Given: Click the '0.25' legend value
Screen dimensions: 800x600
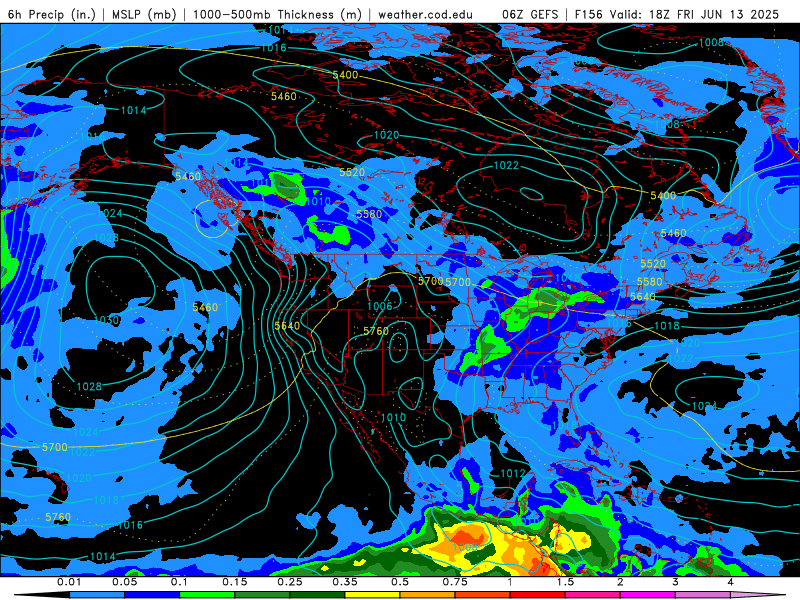Looking at the screenshot, I should point(290,582).
